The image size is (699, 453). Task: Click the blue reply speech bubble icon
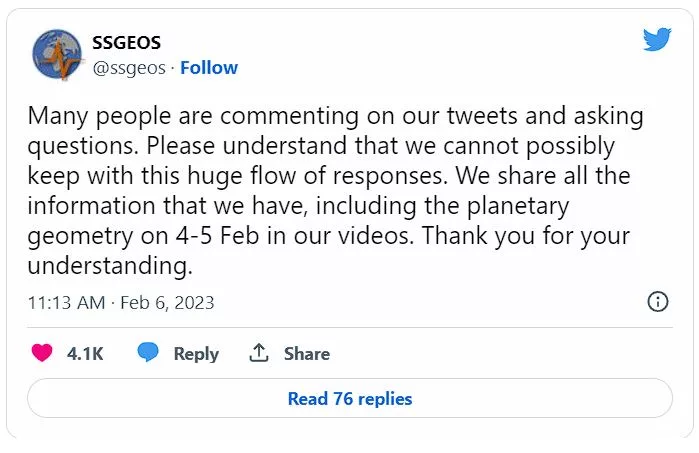[148, 352]
